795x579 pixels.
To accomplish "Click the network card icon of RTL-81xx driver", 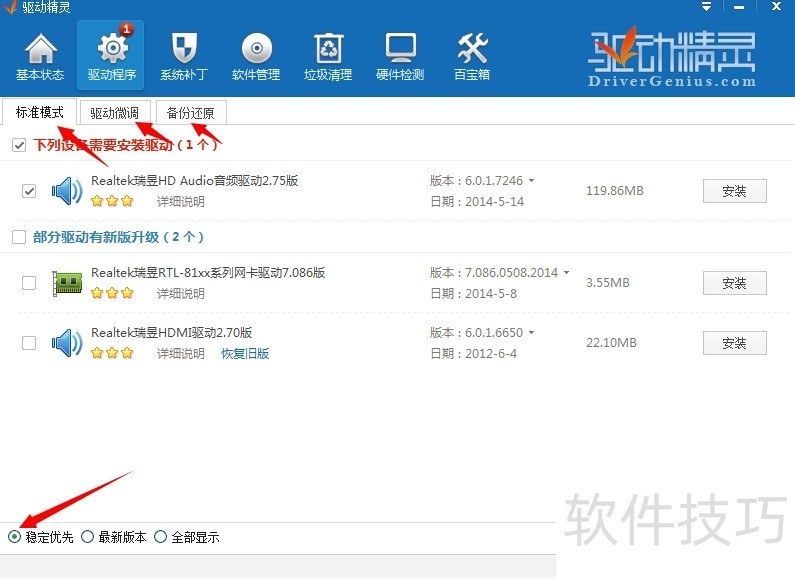I will [x=67, y=283].
